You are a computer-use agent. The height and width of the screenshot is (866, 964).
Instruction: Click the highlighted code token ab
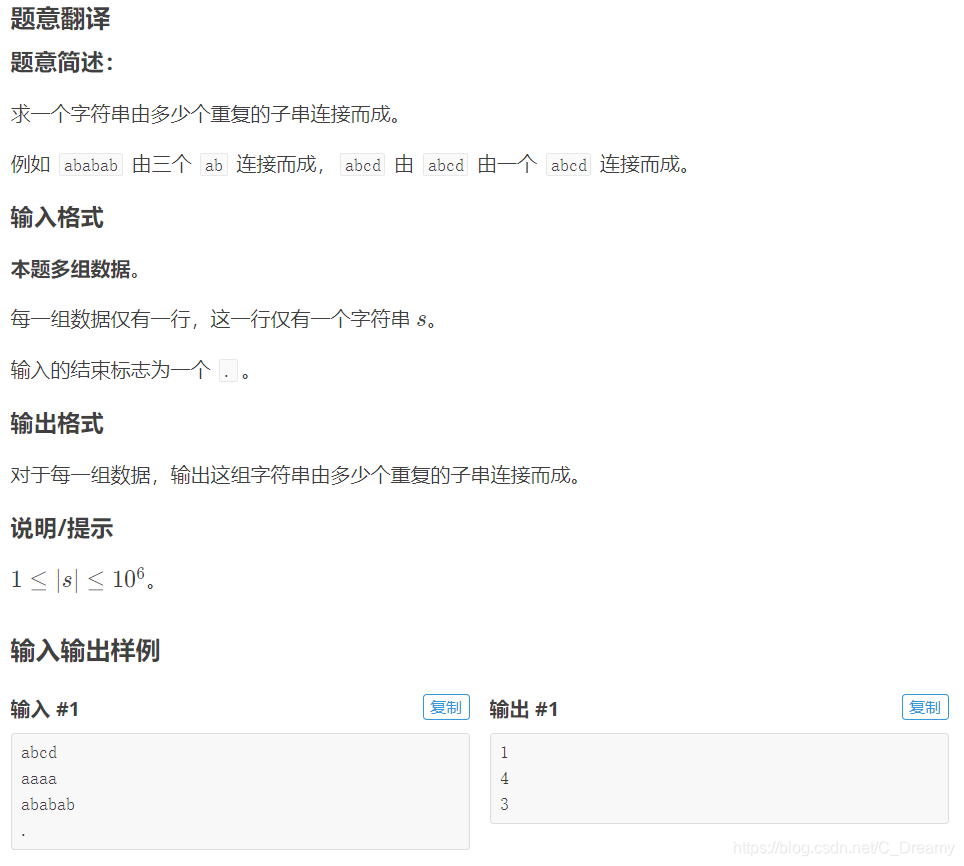pyautogui.click(x=214, y=164)
